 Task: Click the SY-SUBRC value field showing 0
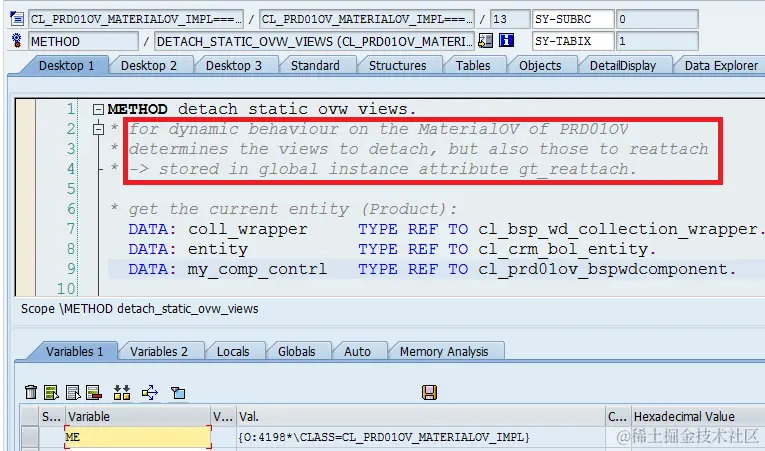click(x=657, y=19)
